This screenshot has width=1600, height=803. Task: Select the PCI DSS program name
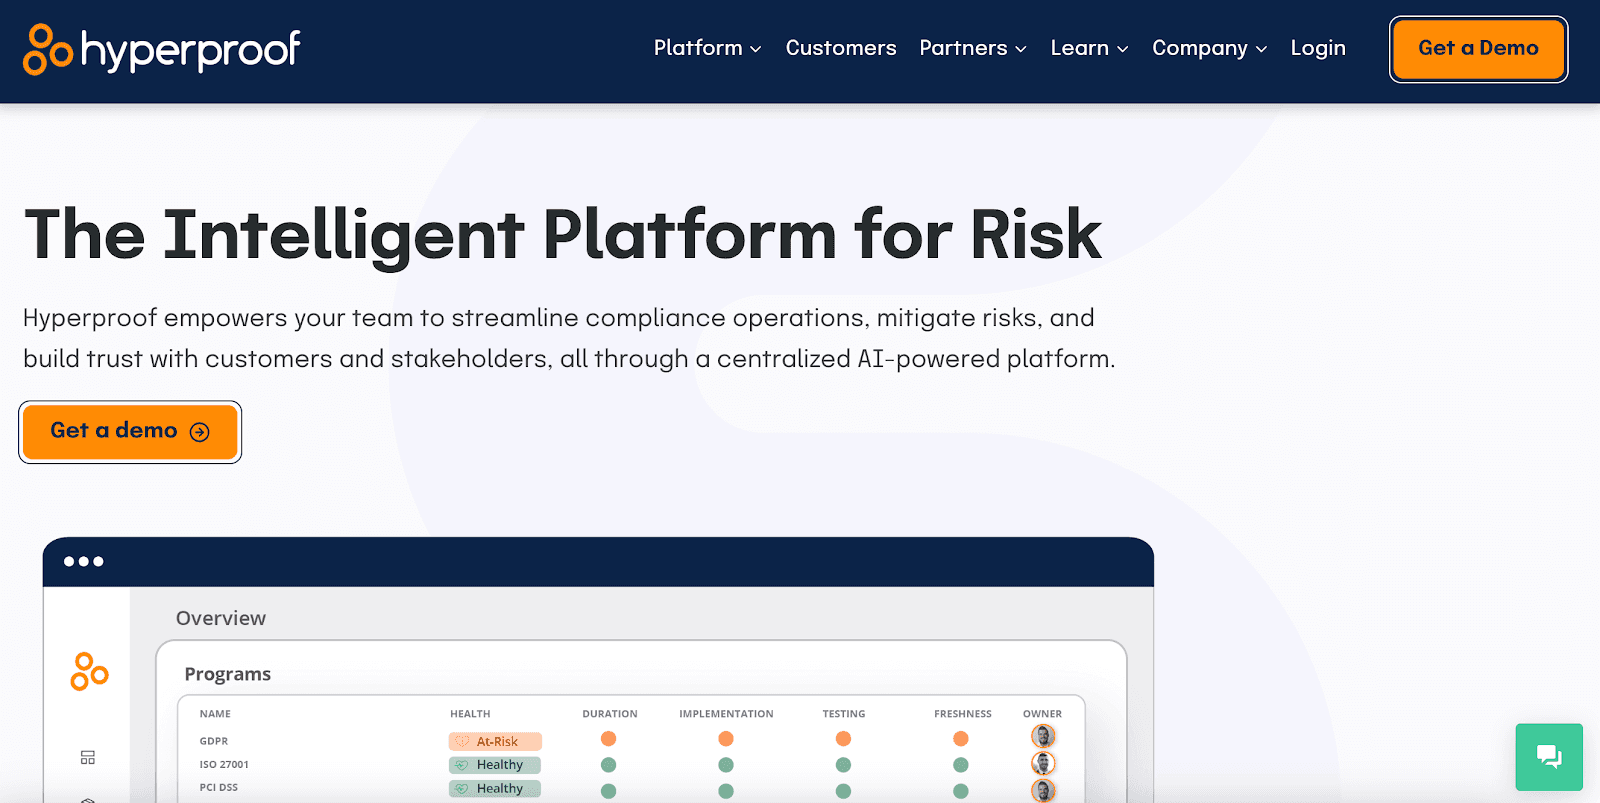219,787
